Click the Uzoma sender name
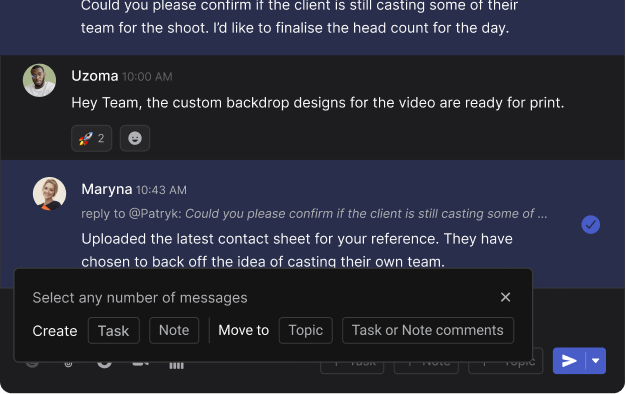The width and height of the screenshot is (626, 394). click(x=95, y=76)
